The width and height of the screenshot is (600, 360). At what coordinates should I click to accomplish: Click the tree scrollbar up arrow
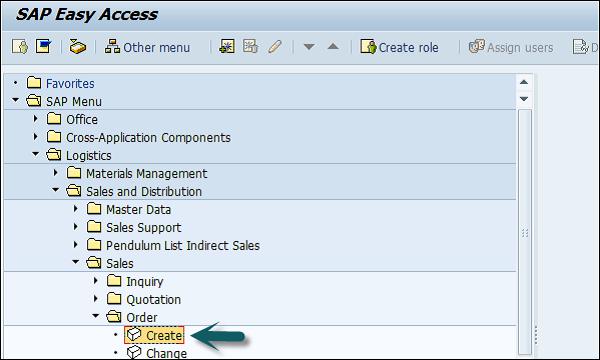coord(524,82)
